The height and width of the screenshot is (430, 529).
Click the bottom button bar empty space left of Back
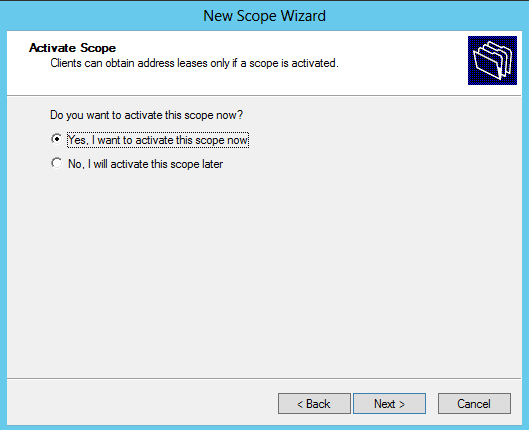click(x=142, y=403)
